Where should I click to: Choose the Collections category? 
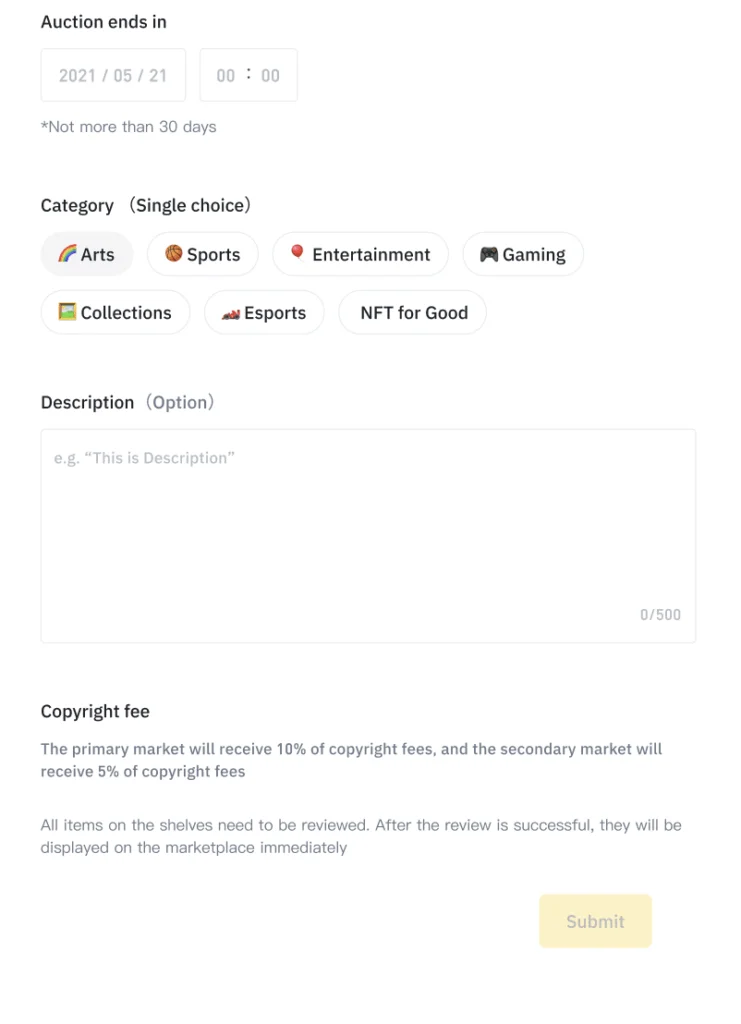pos(116,313)
